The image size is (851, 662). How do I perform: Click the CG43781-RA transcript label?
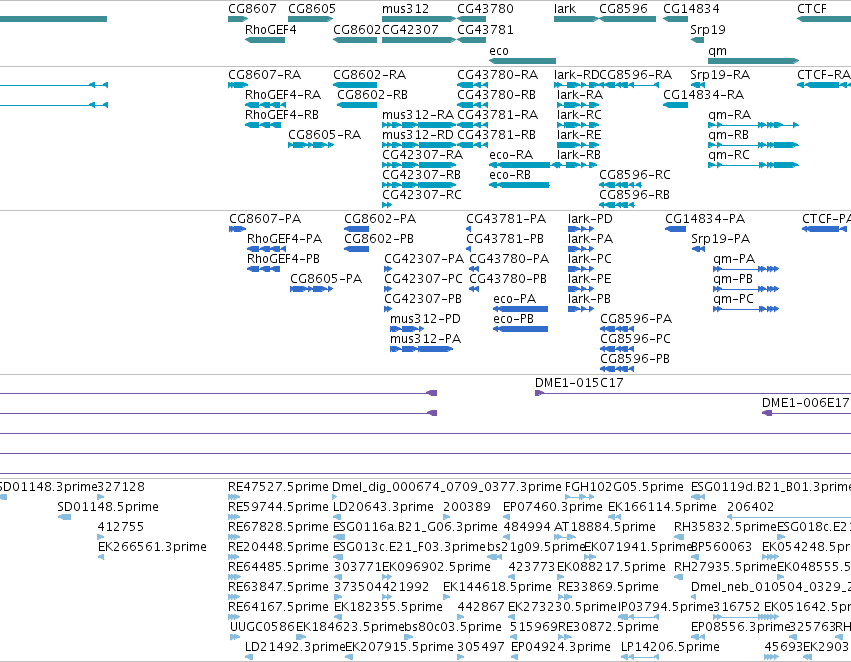click(497, 114)
